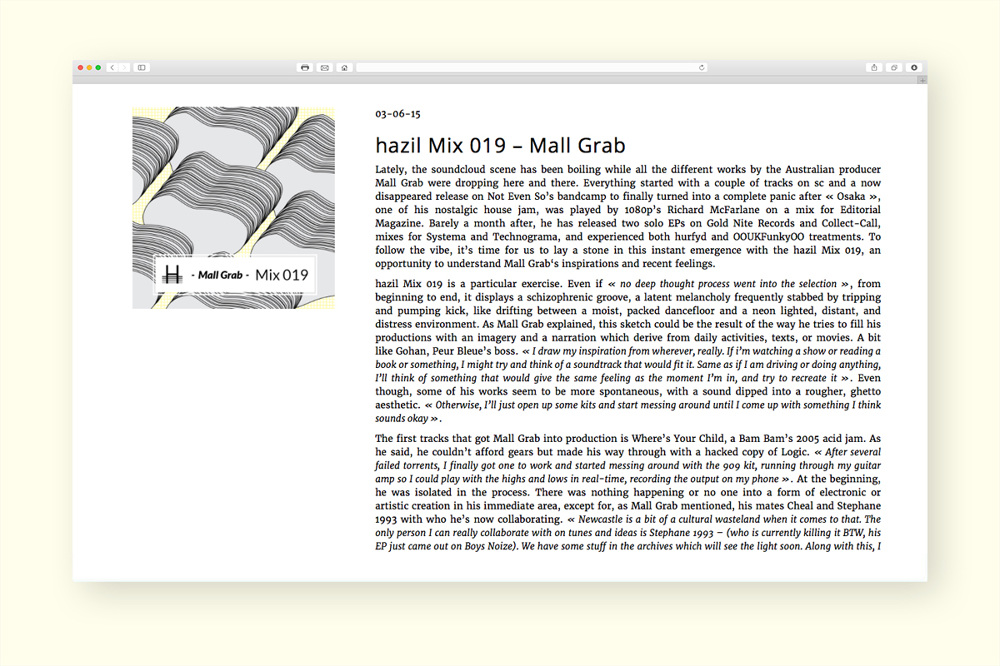
Task: Click the article title hazil Mix 019
Action: (x=500, y=145)
